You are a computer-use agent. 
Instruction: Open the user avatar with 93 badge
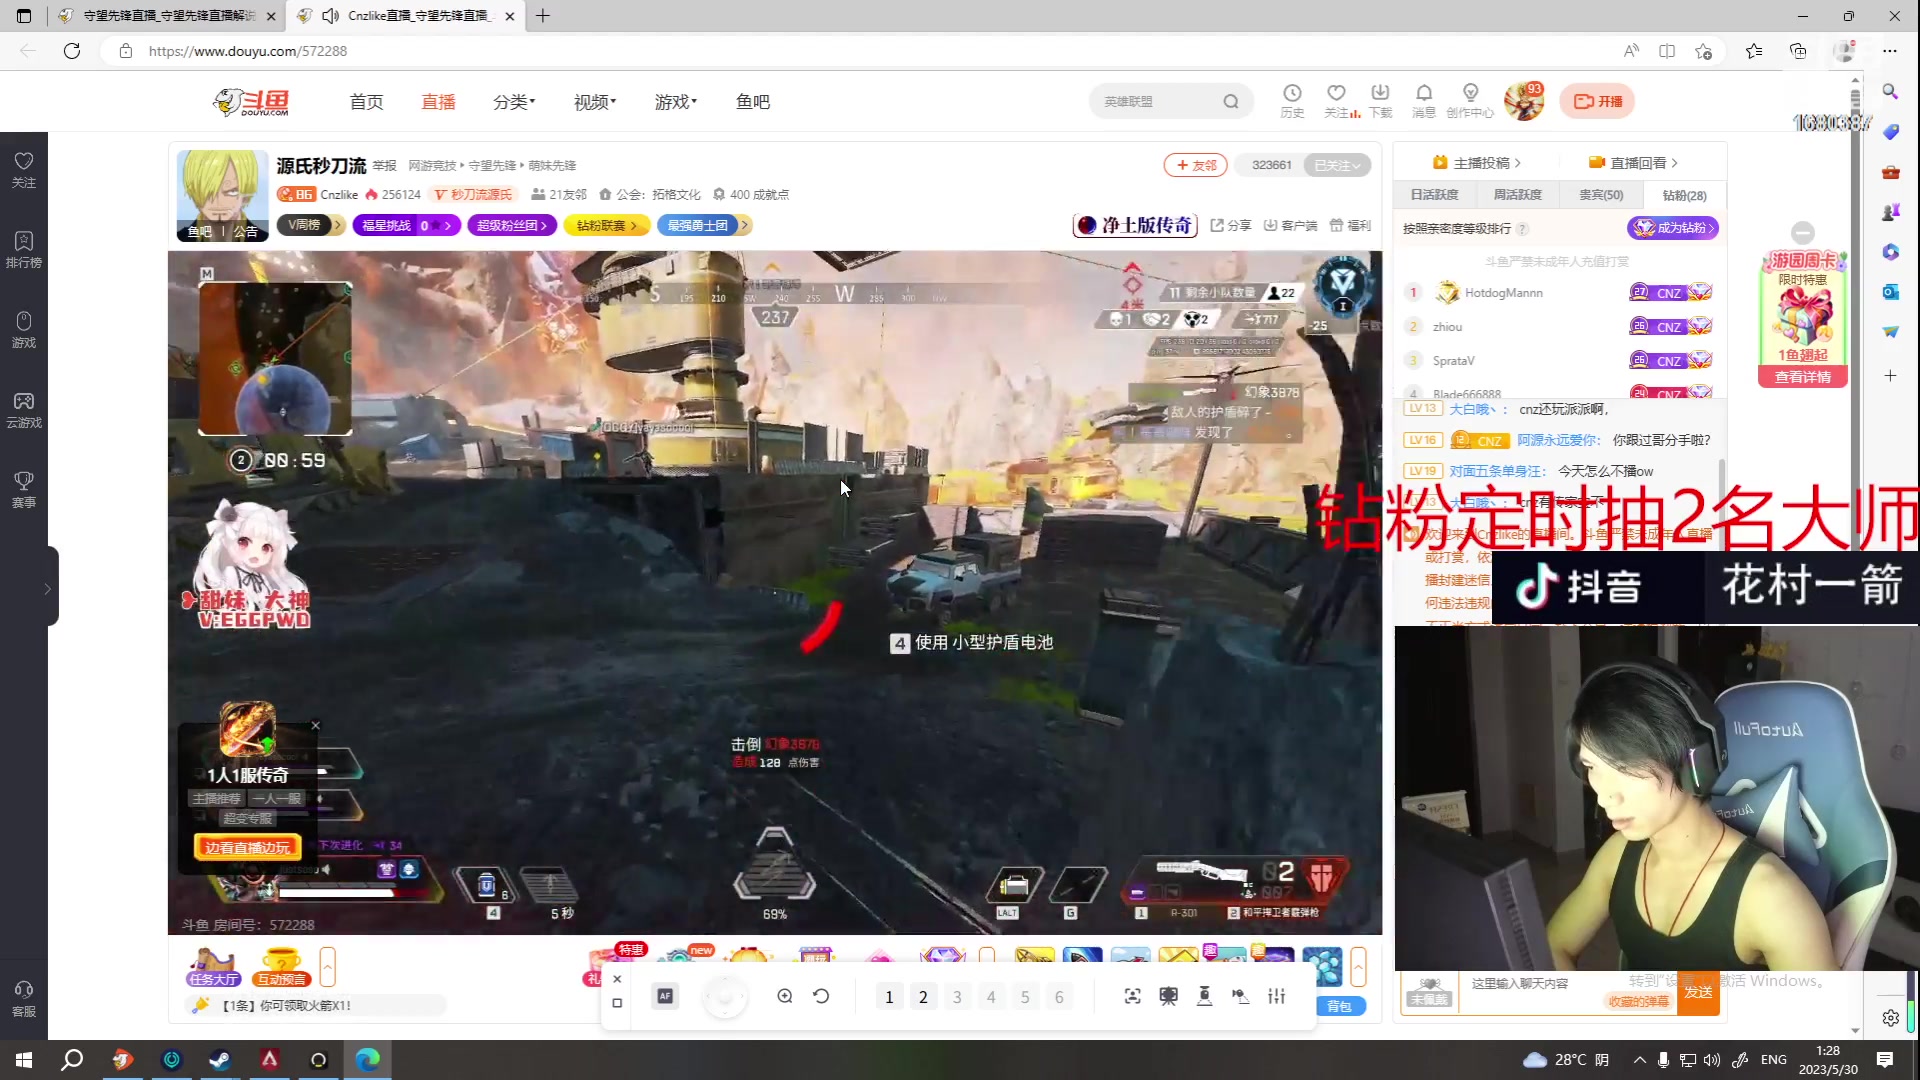(x=1524, y=101)
